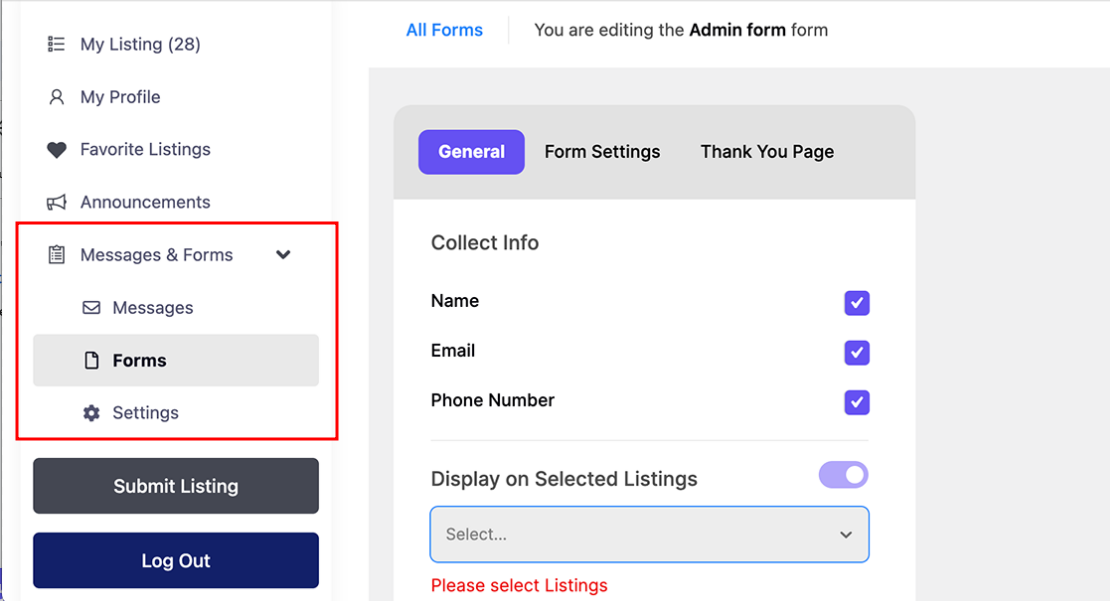
Task: Click the Announcements megaphone icon
Action: point(56,202)
